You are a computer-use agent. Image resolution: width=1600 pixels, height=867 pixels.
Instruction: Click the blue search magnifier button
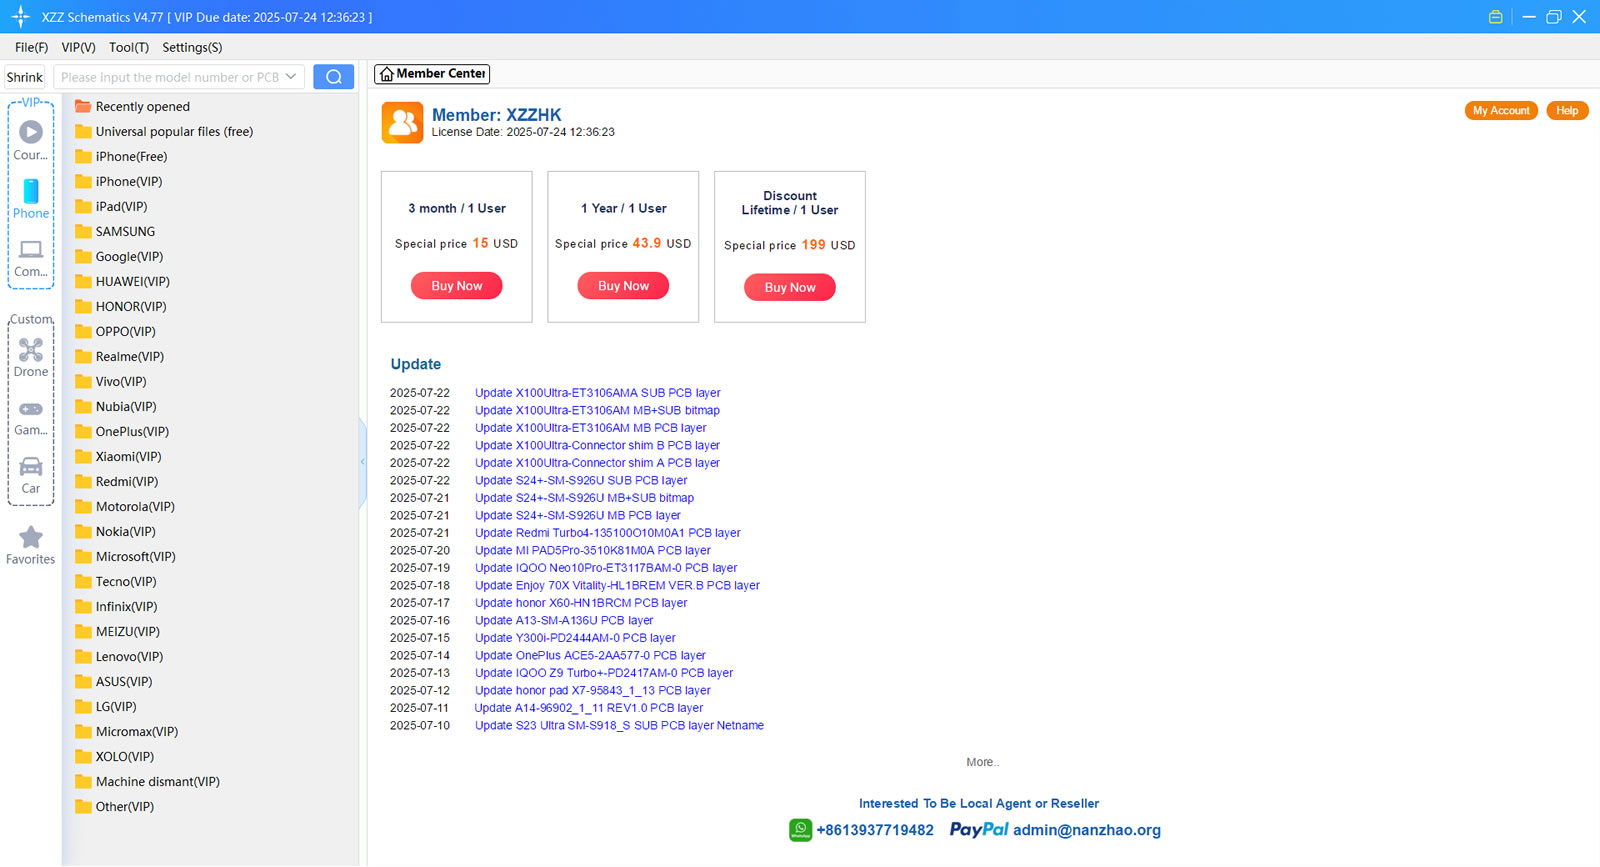pos(334,77)
